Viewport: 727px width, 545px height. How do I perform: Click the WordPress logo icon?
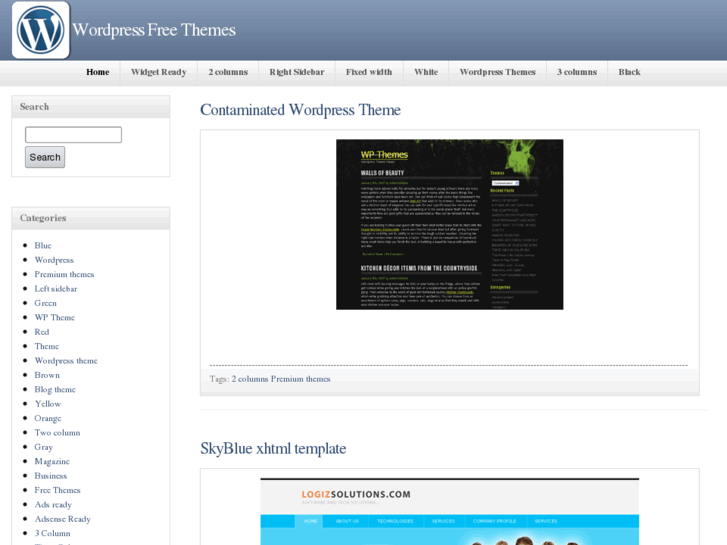(41, 30)
